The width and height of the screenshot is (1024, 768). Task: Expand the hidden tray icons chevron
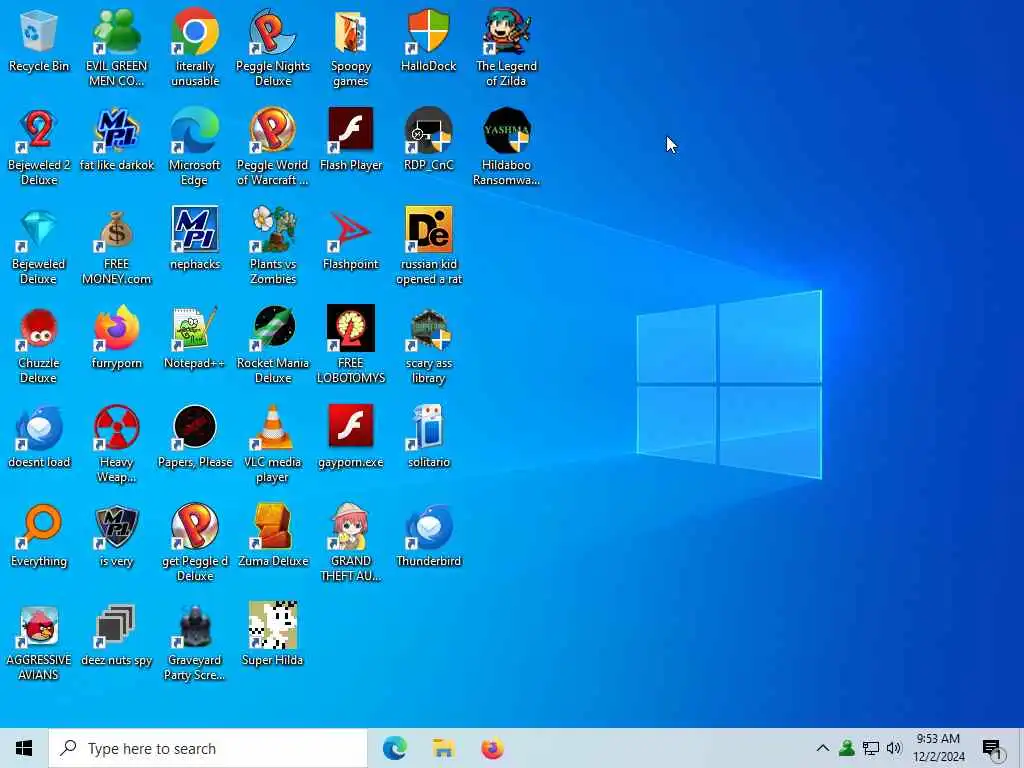823,748
